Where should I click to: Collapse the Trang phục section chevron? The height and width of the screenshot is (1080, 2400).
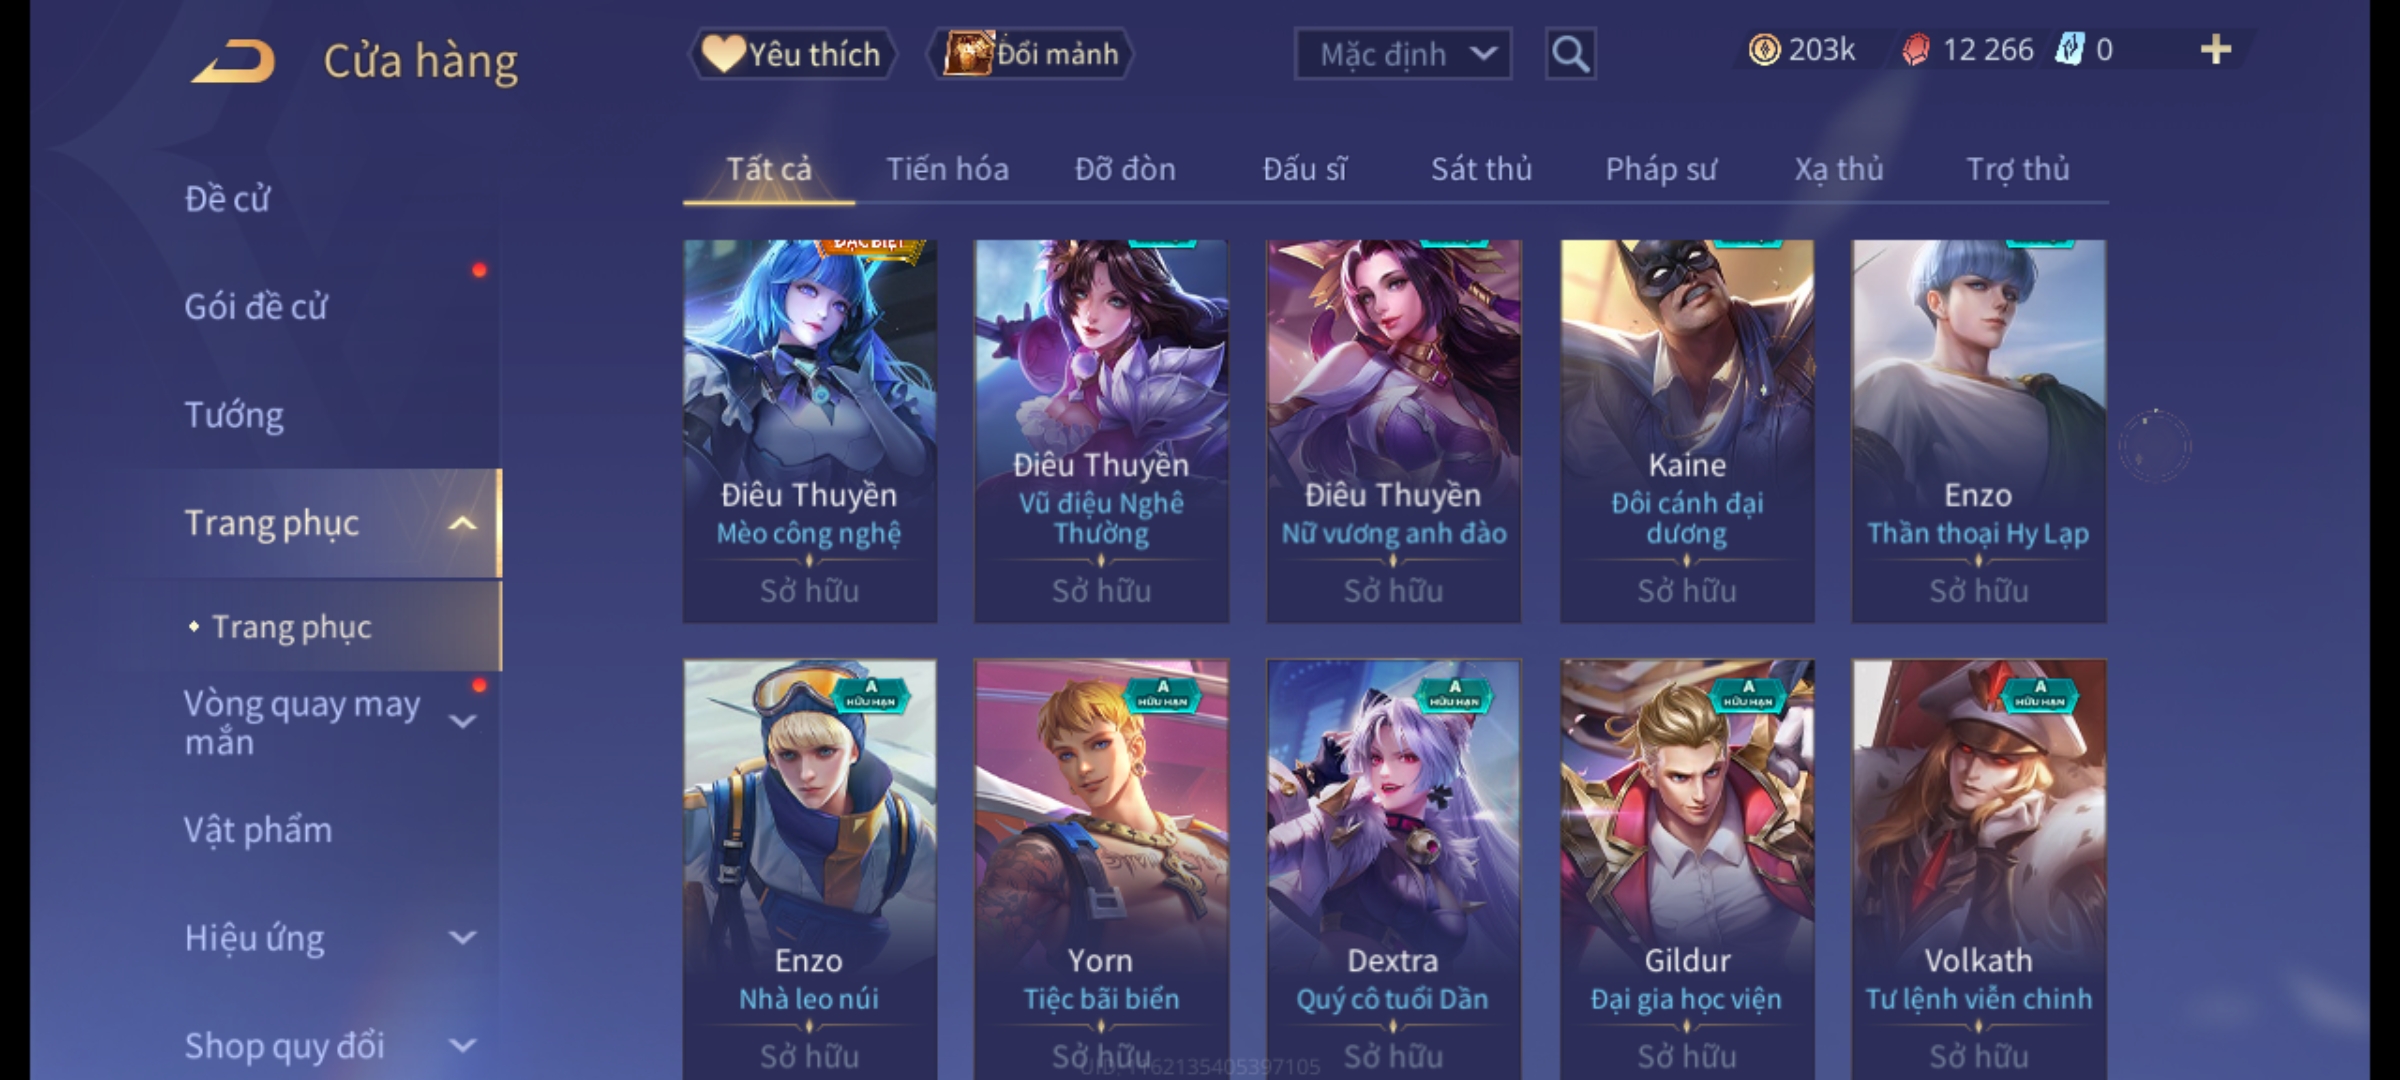point(462,523)
